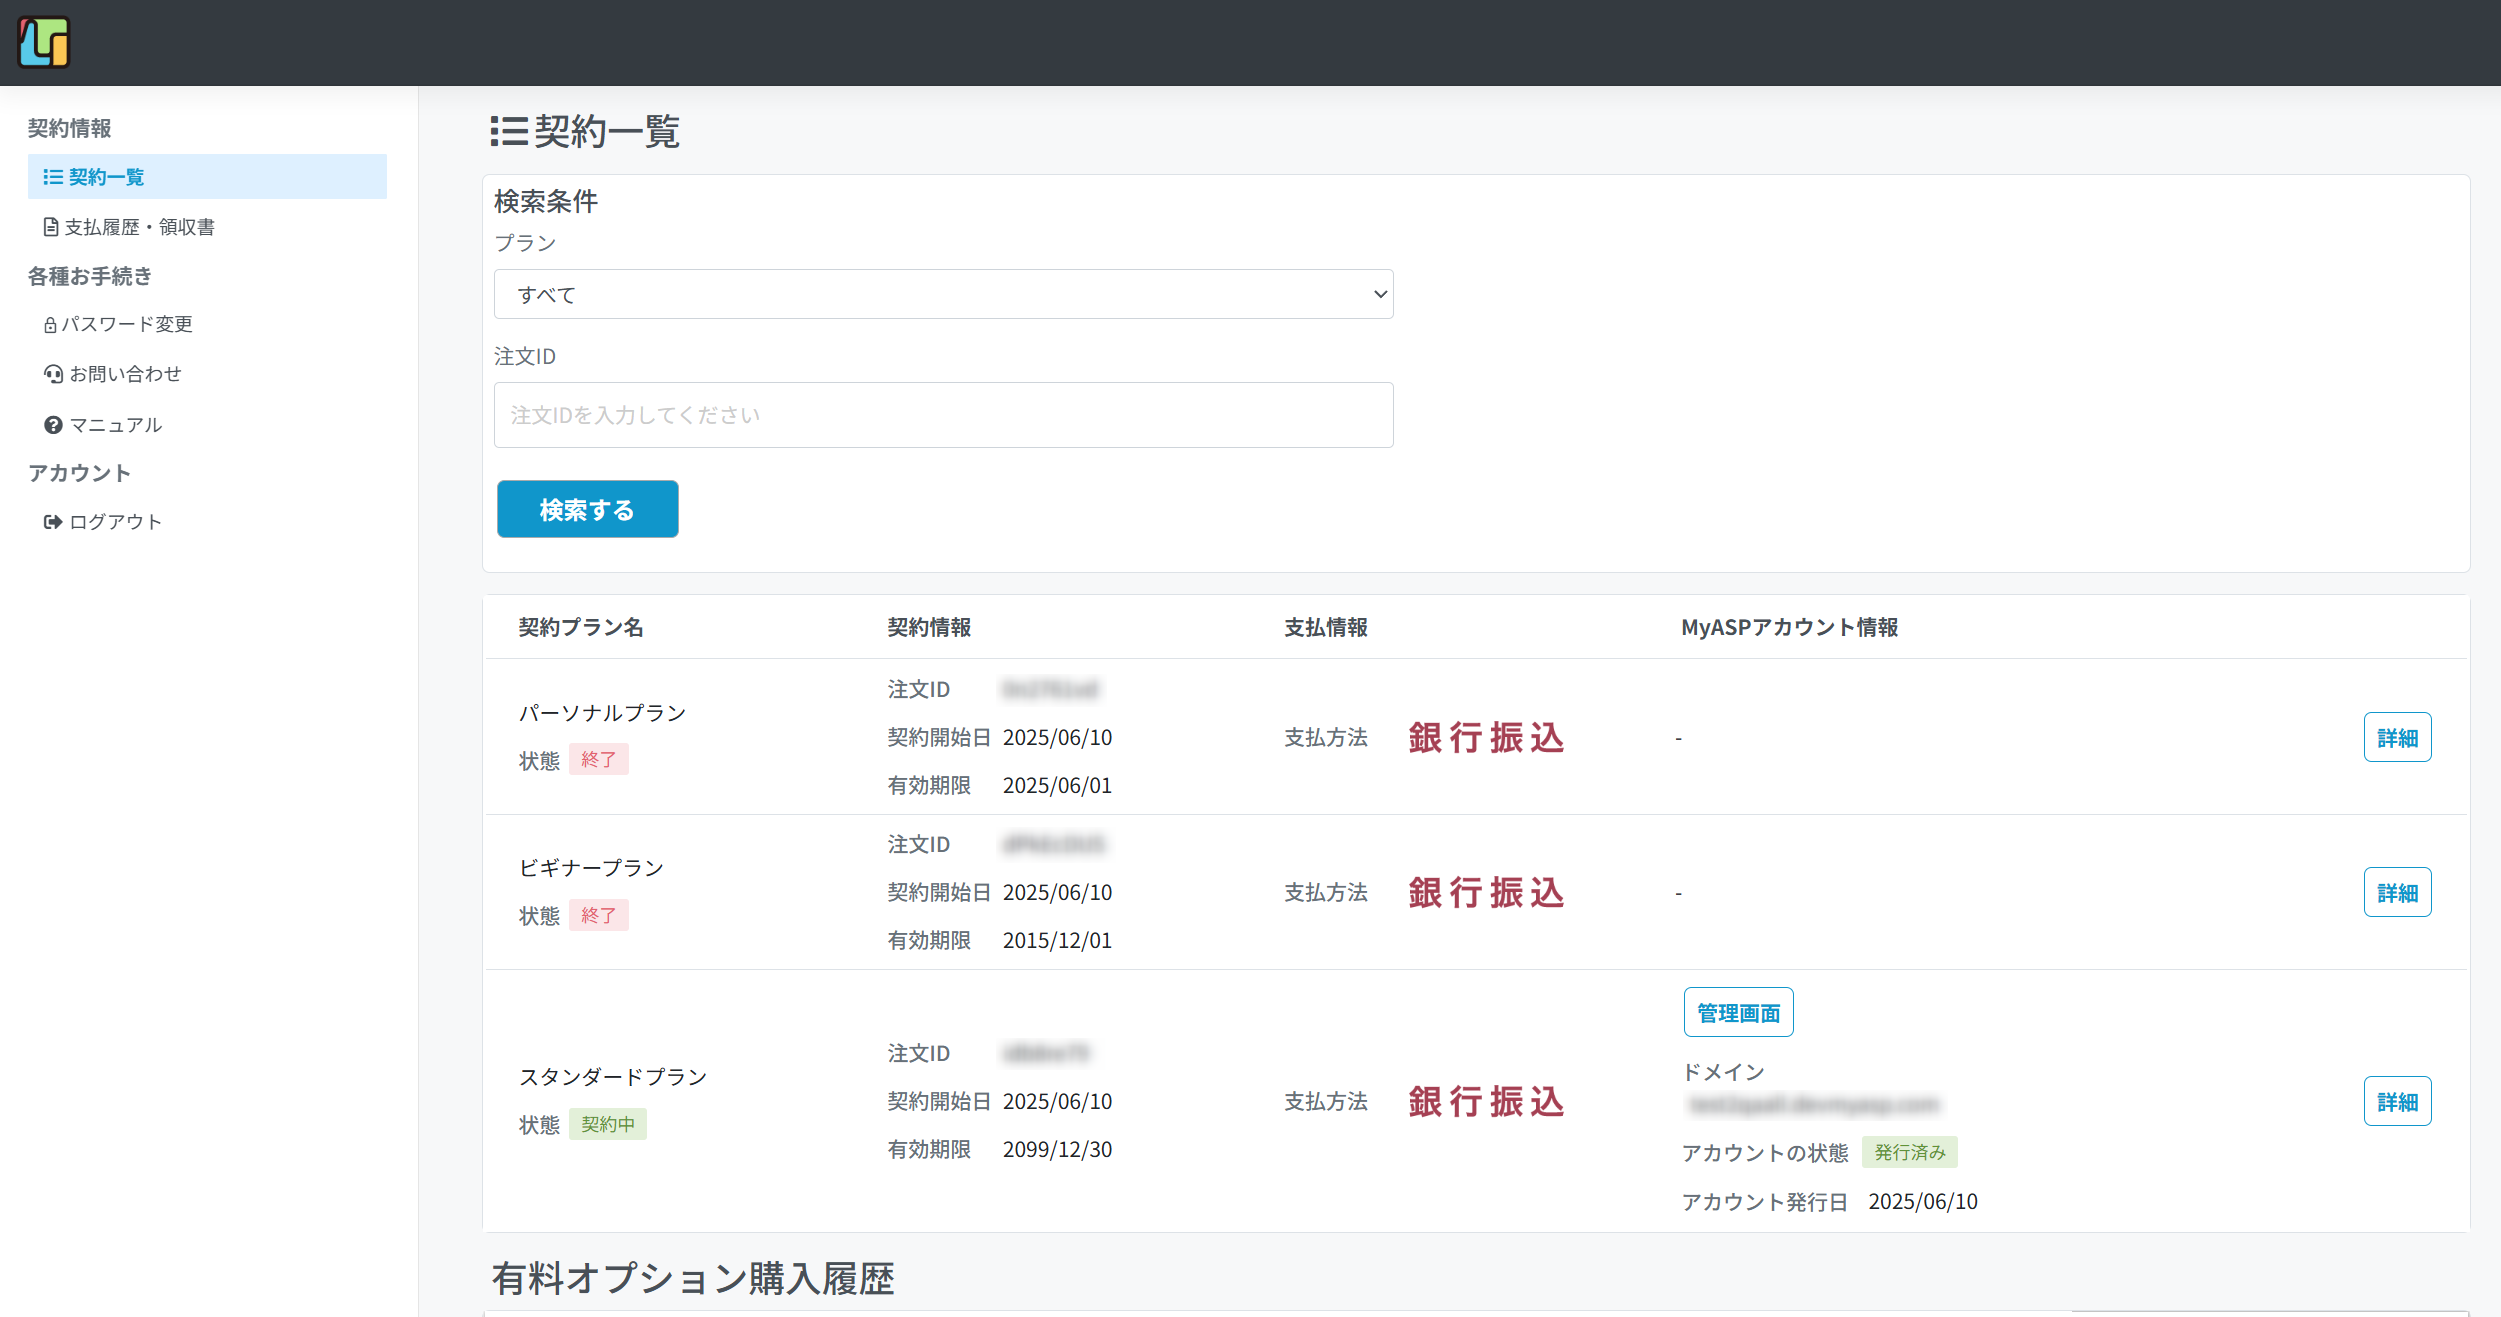2501x1317 pixels.
Task: Click the chevron arrow of plan selector
Action: (1380, 294)
